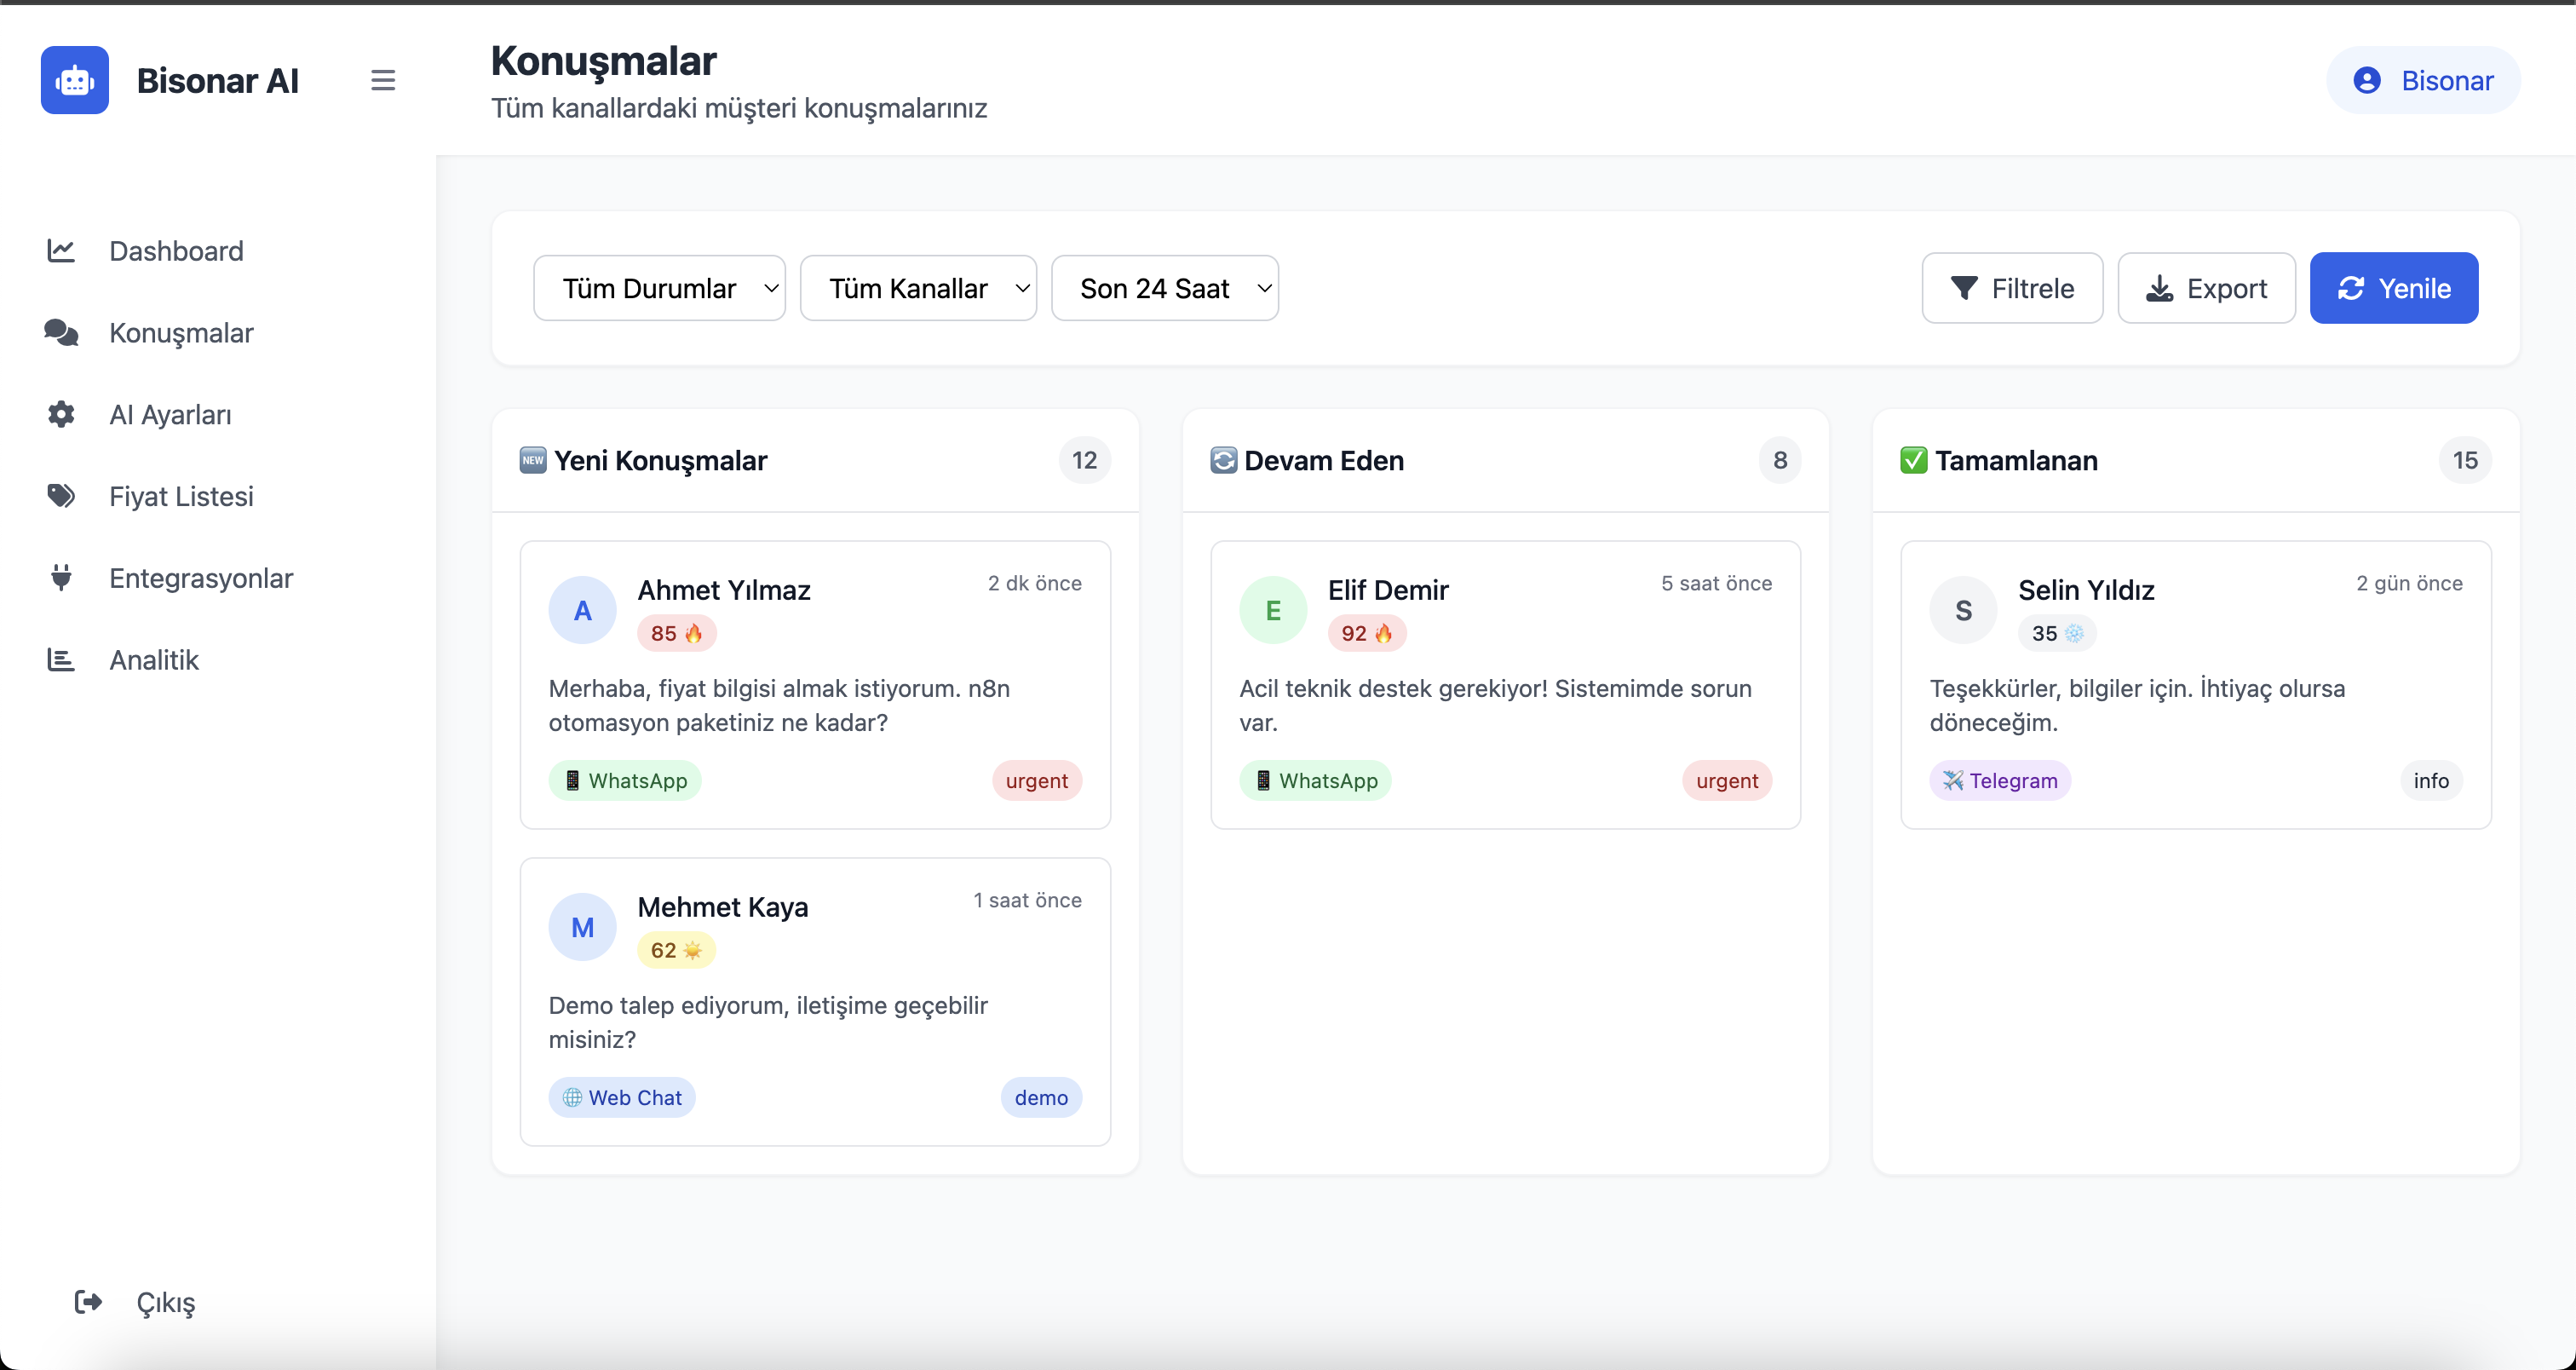This screenshot has width=2576, height=1370.
Task: Click the urgent tag on Ahmet Yılmaz card
Action: [x=1037, y=780]
